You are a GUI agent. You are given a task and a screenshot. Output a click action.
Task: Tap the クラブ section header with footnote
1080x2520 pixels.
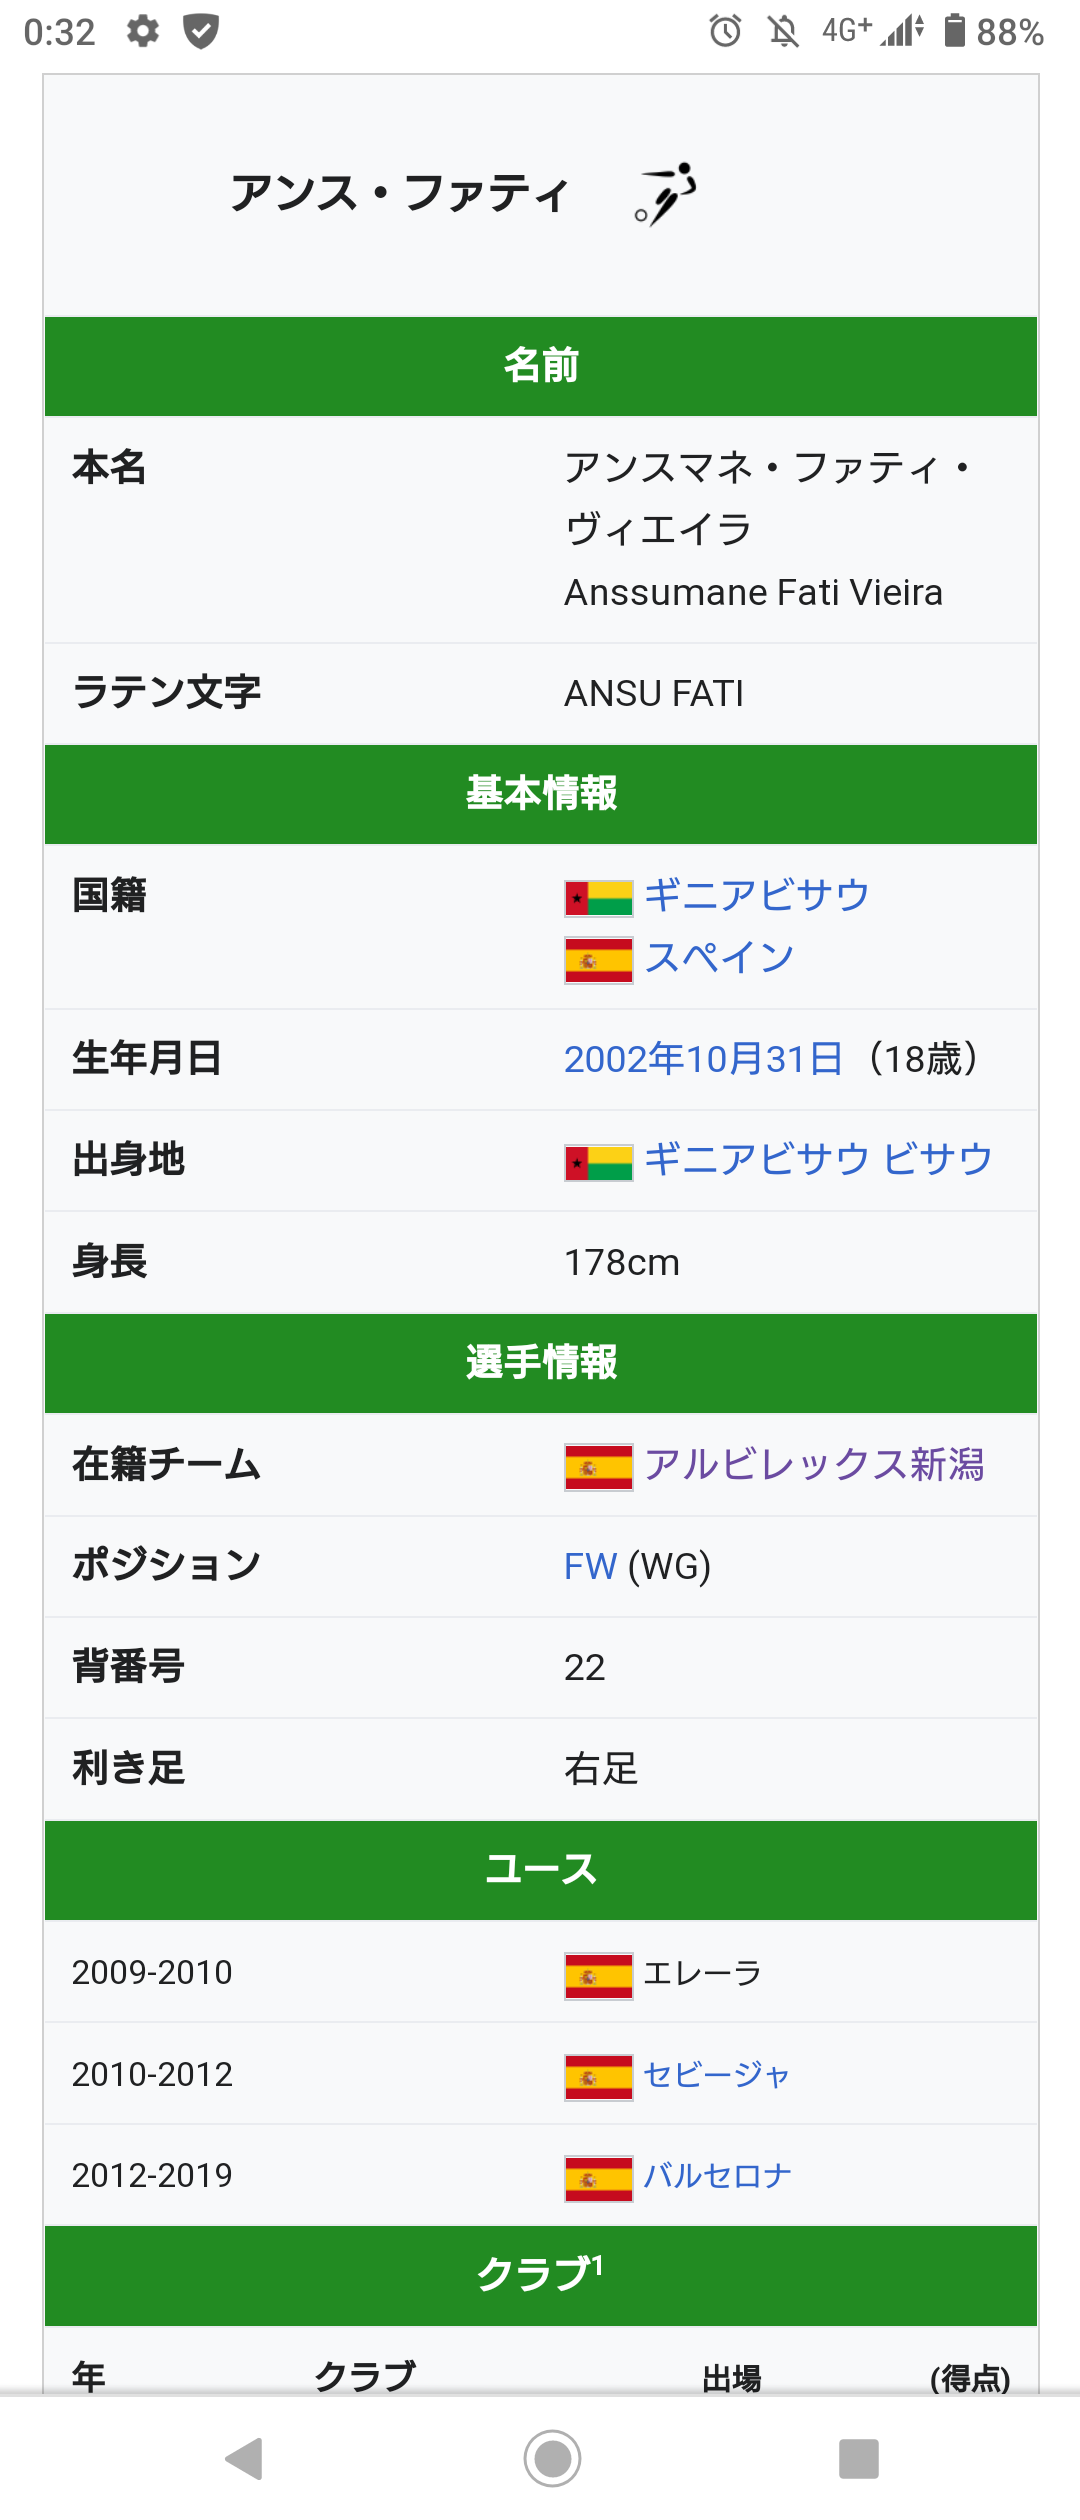[x=541, y=2275]
